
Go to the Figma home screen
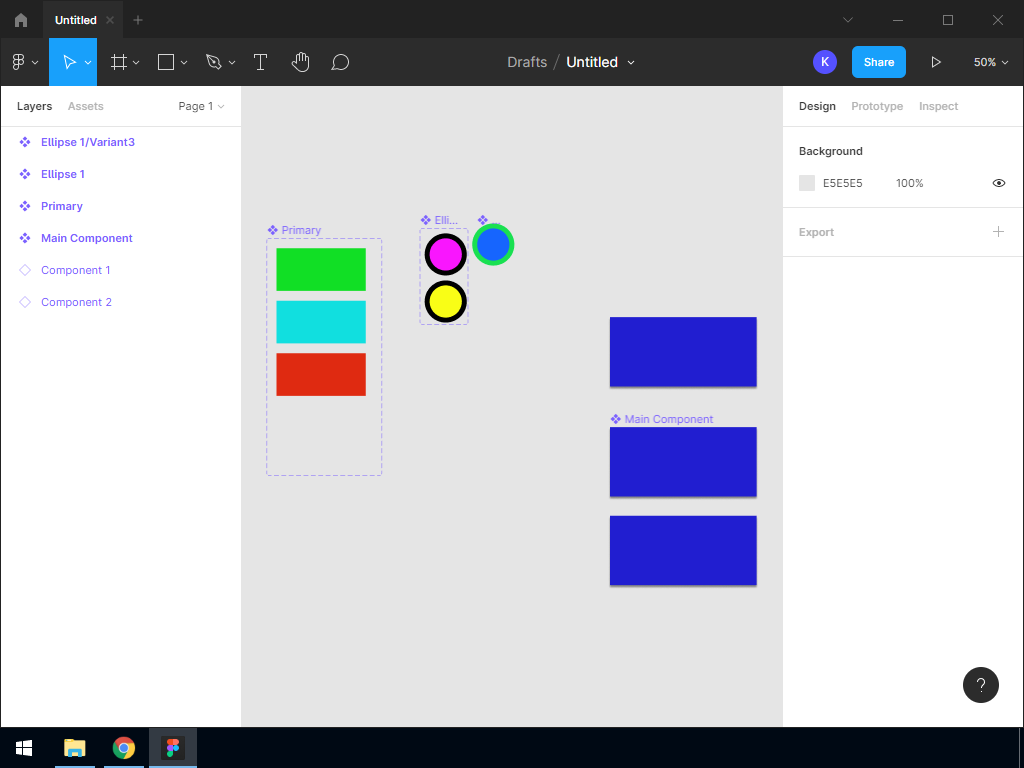[x=21, y=20]
